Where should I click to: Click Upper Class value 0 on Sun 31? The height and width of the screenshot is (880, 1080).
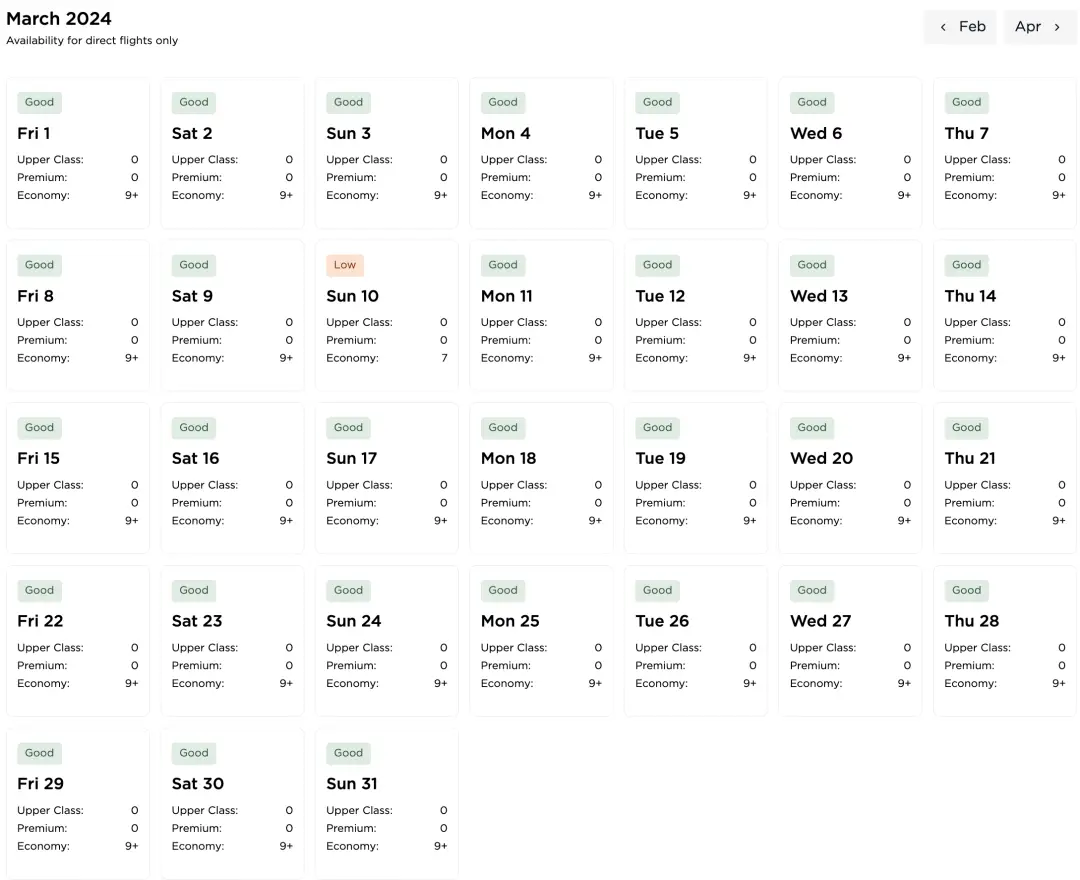pos(444,810)
